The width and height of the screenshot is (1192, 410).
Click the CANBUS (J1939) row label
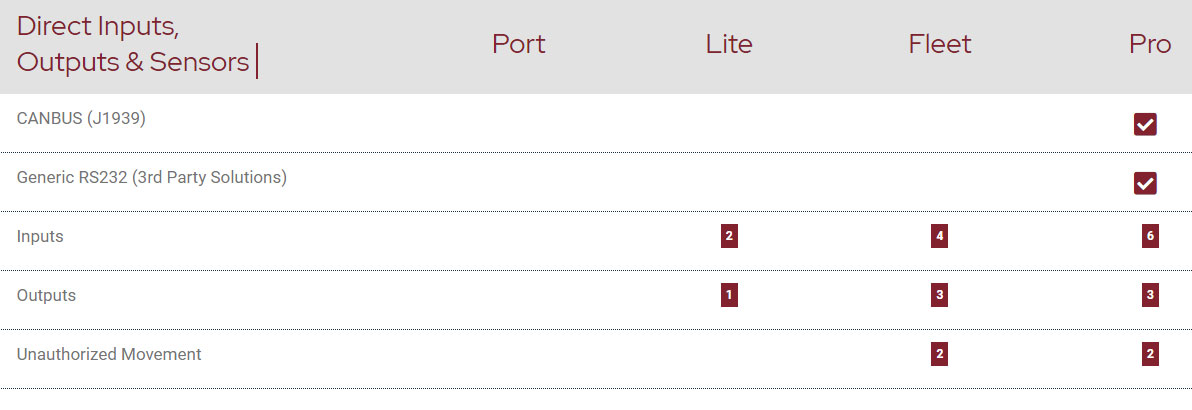[81, 119]
